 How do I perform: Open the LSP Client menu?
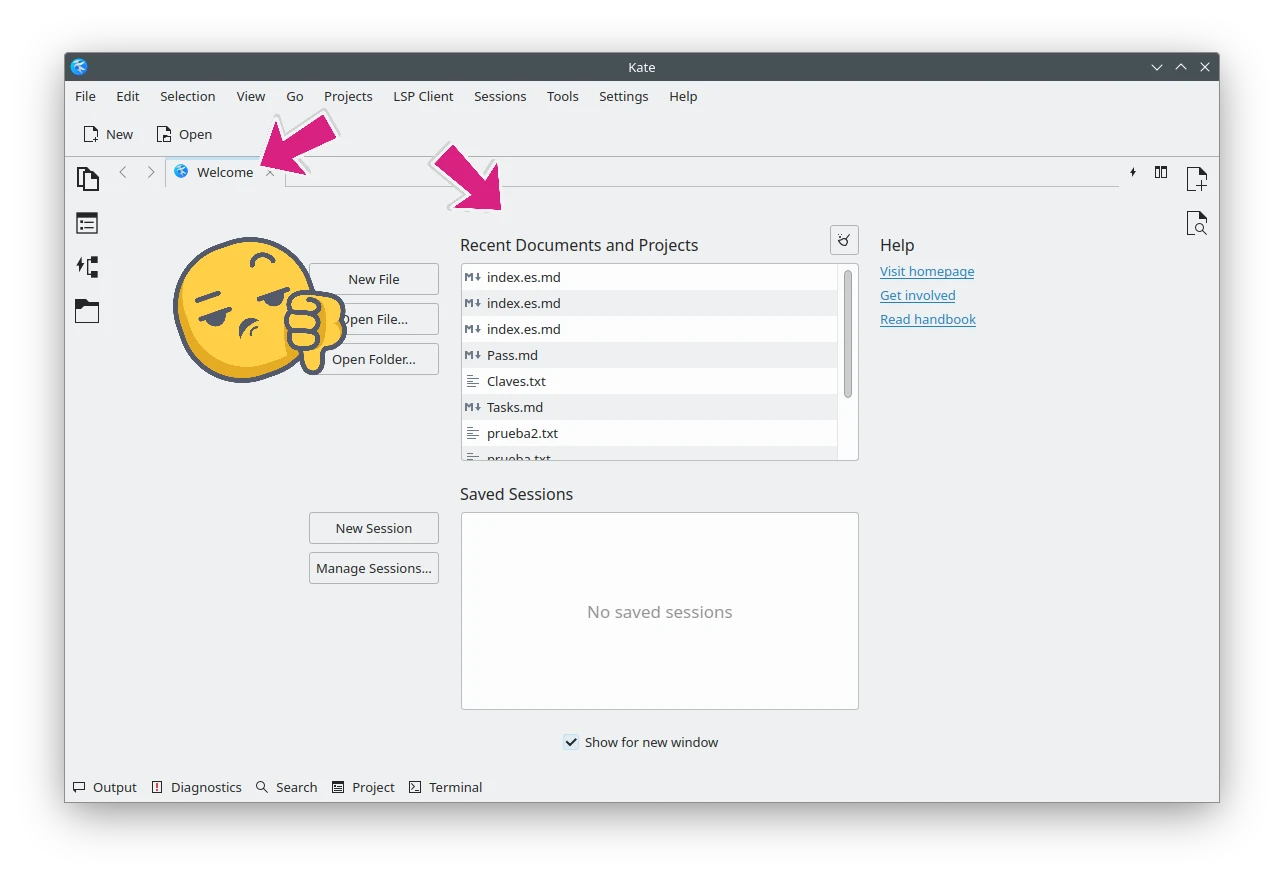point(423,96)
